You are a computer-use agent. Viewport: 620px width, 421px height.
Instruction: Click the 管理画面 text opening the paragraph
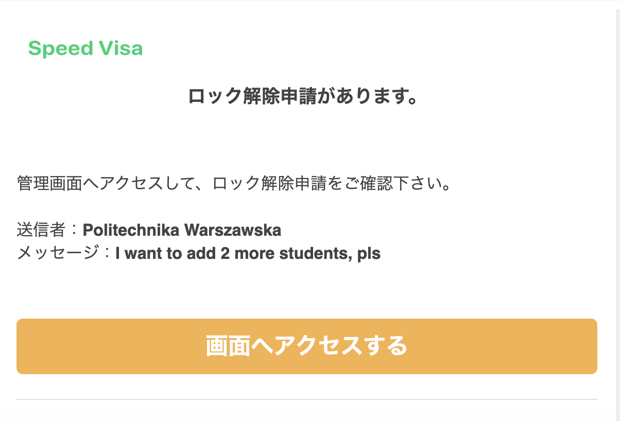coord(49,183)
